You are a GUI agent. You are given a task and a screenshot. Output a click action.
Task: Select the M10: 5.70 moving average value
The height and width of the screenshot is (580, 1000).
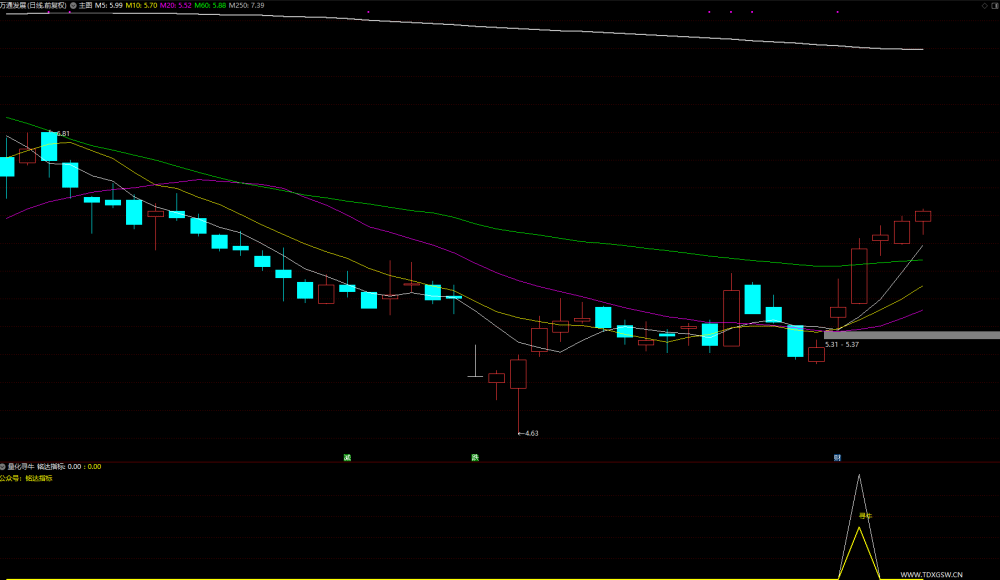pyautogui.click(x=142, y=5)
